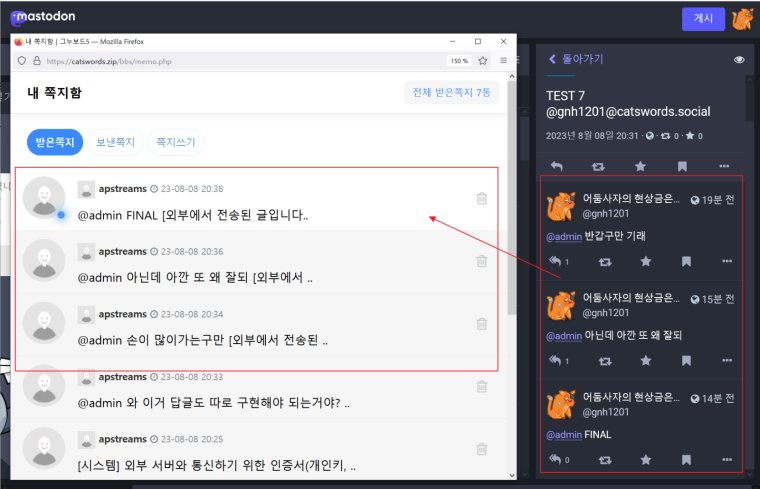This screenshot has height=489, width=760.
Task: Delete the 20:38 message from apstreams
Action: [x=481, y=198]
